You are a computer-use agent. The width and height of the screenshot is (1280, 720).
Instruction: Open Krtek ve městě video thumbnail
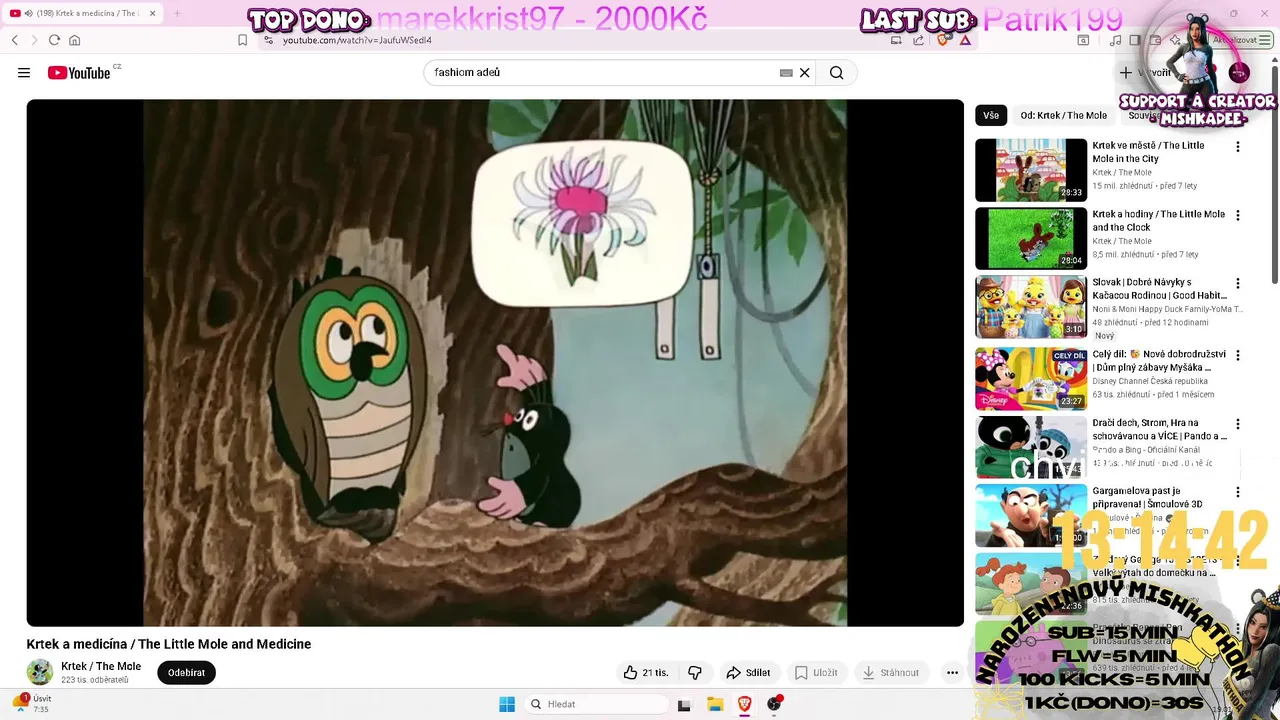coord(1031,170)
